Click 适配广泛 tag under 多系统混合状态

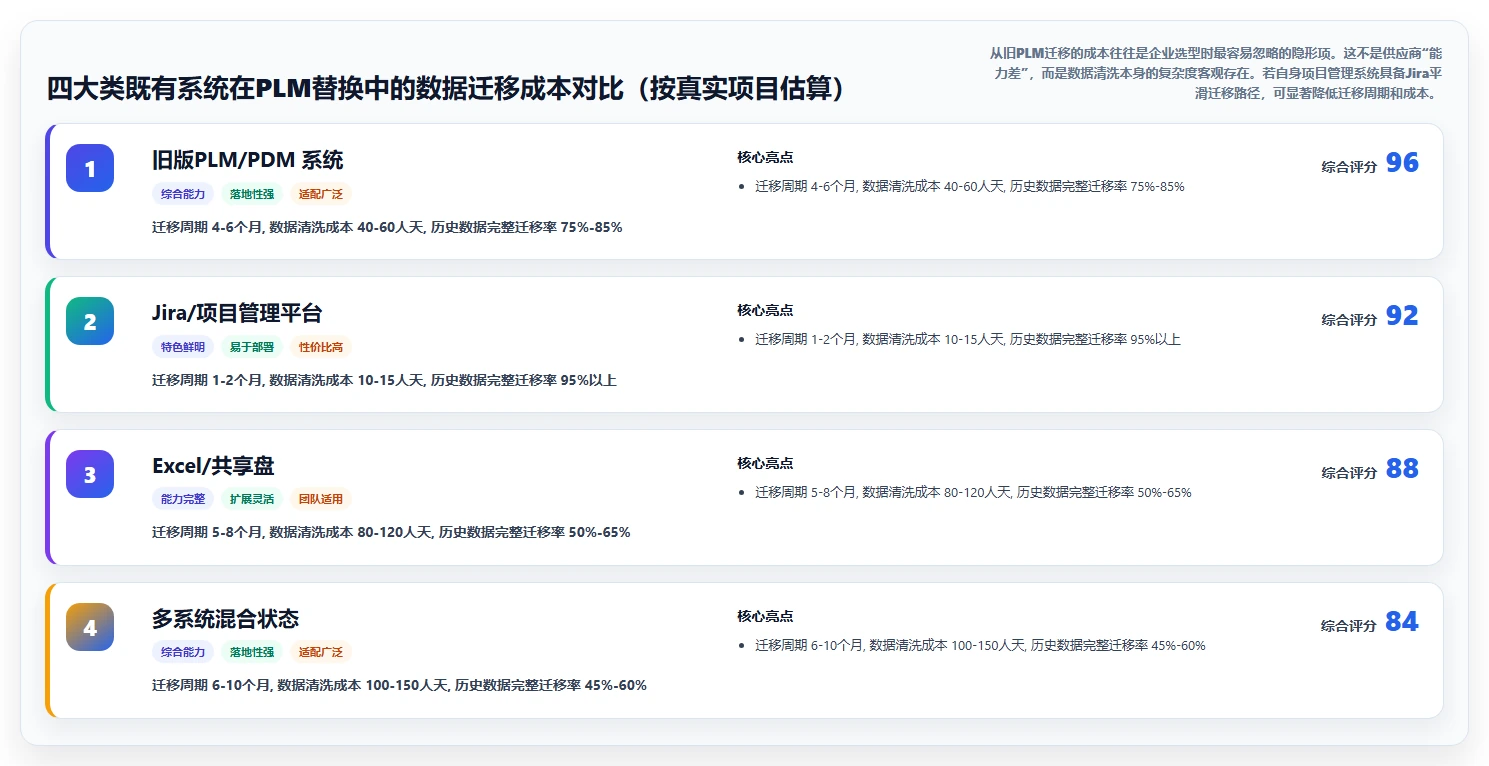coord(321,652)
